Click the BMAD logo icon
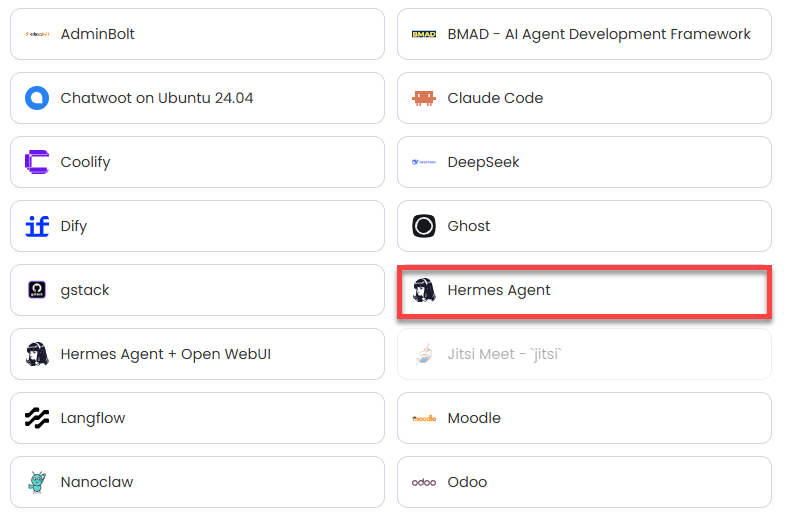The width and height of the screenshot is (786, 515). click(424, 34)
